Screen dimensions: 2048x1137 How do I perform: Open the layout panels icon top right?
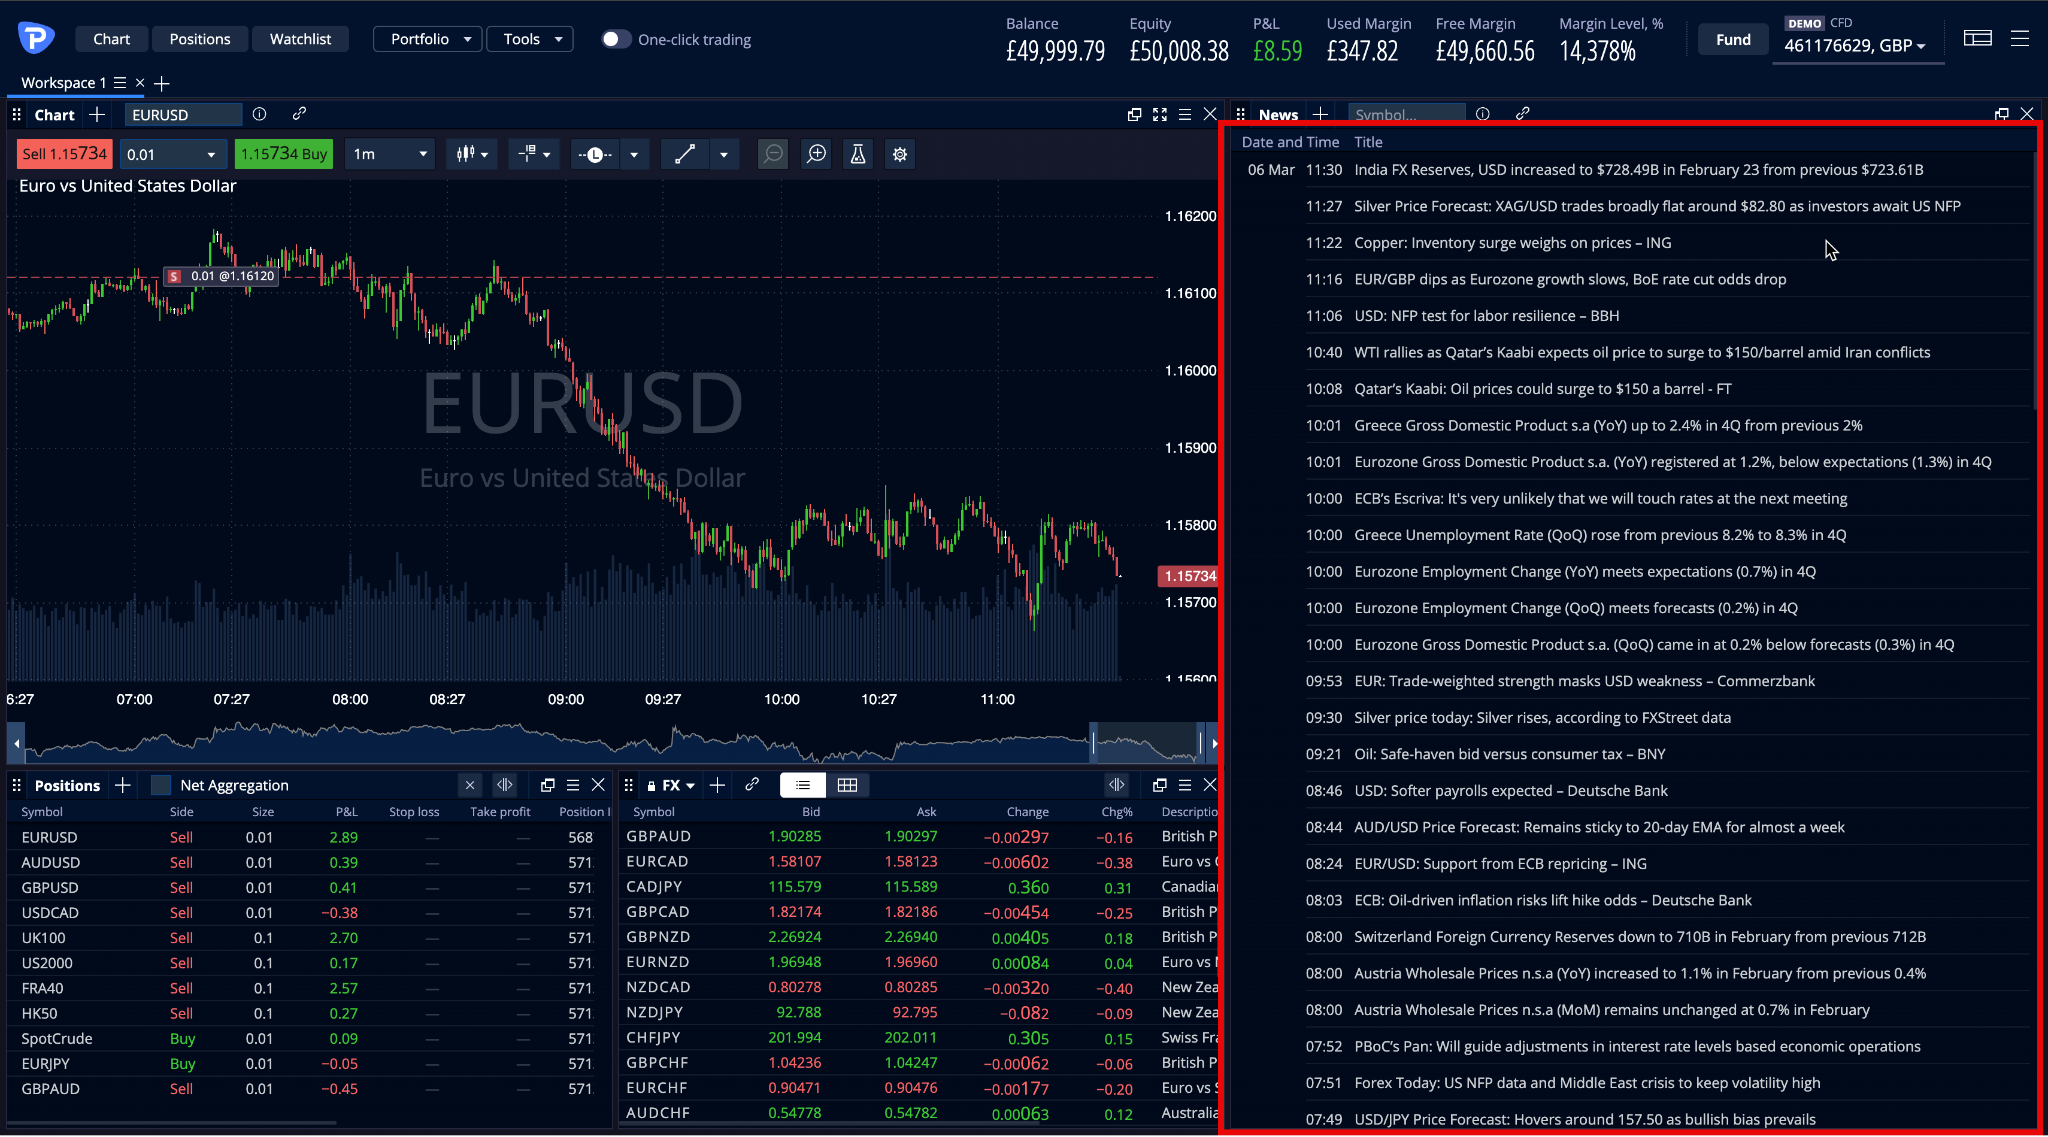1977,38
